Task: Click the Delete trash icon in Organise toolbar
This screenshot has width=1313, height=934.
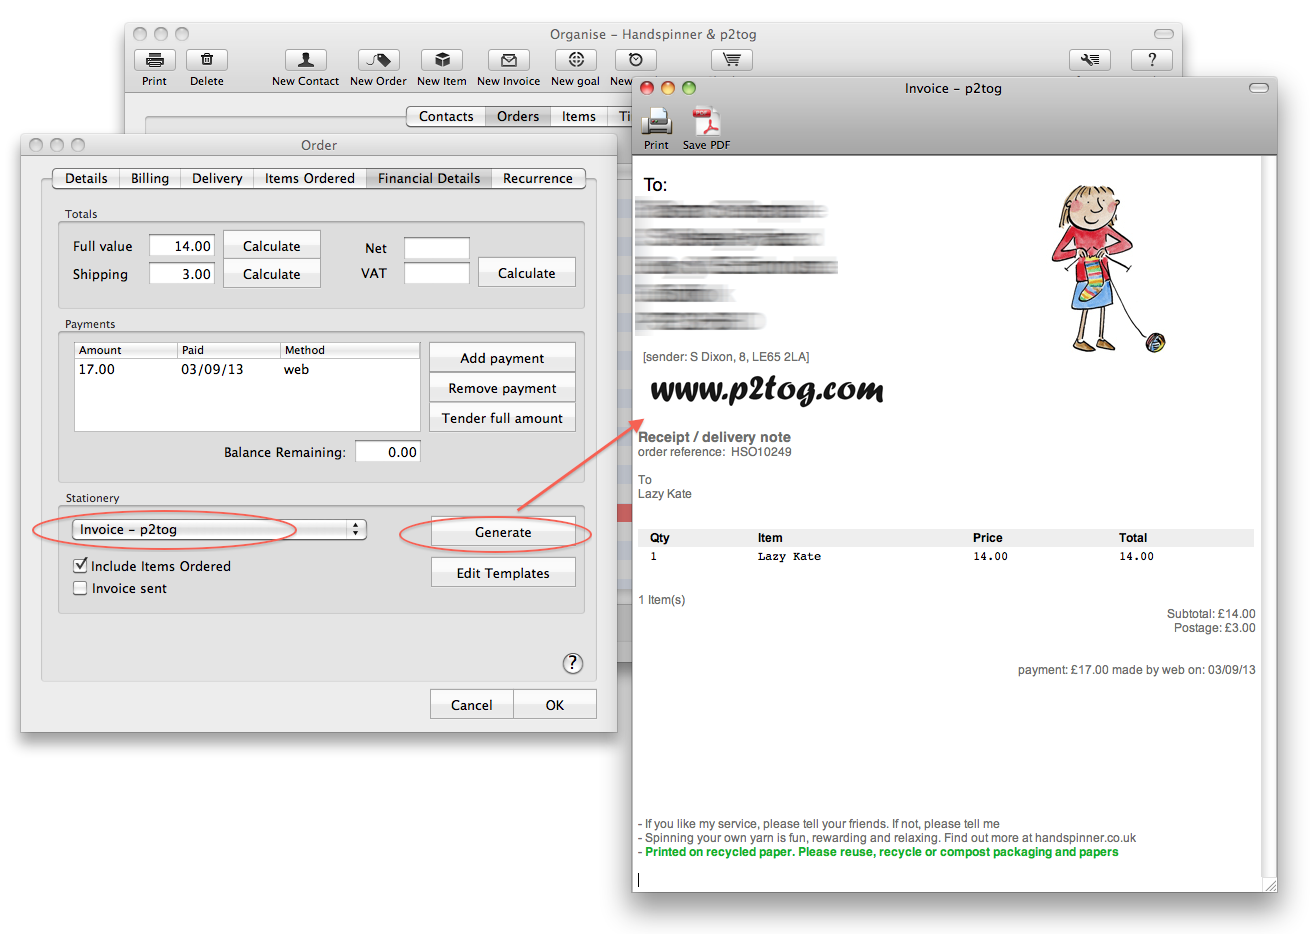Action: (207, 60)
